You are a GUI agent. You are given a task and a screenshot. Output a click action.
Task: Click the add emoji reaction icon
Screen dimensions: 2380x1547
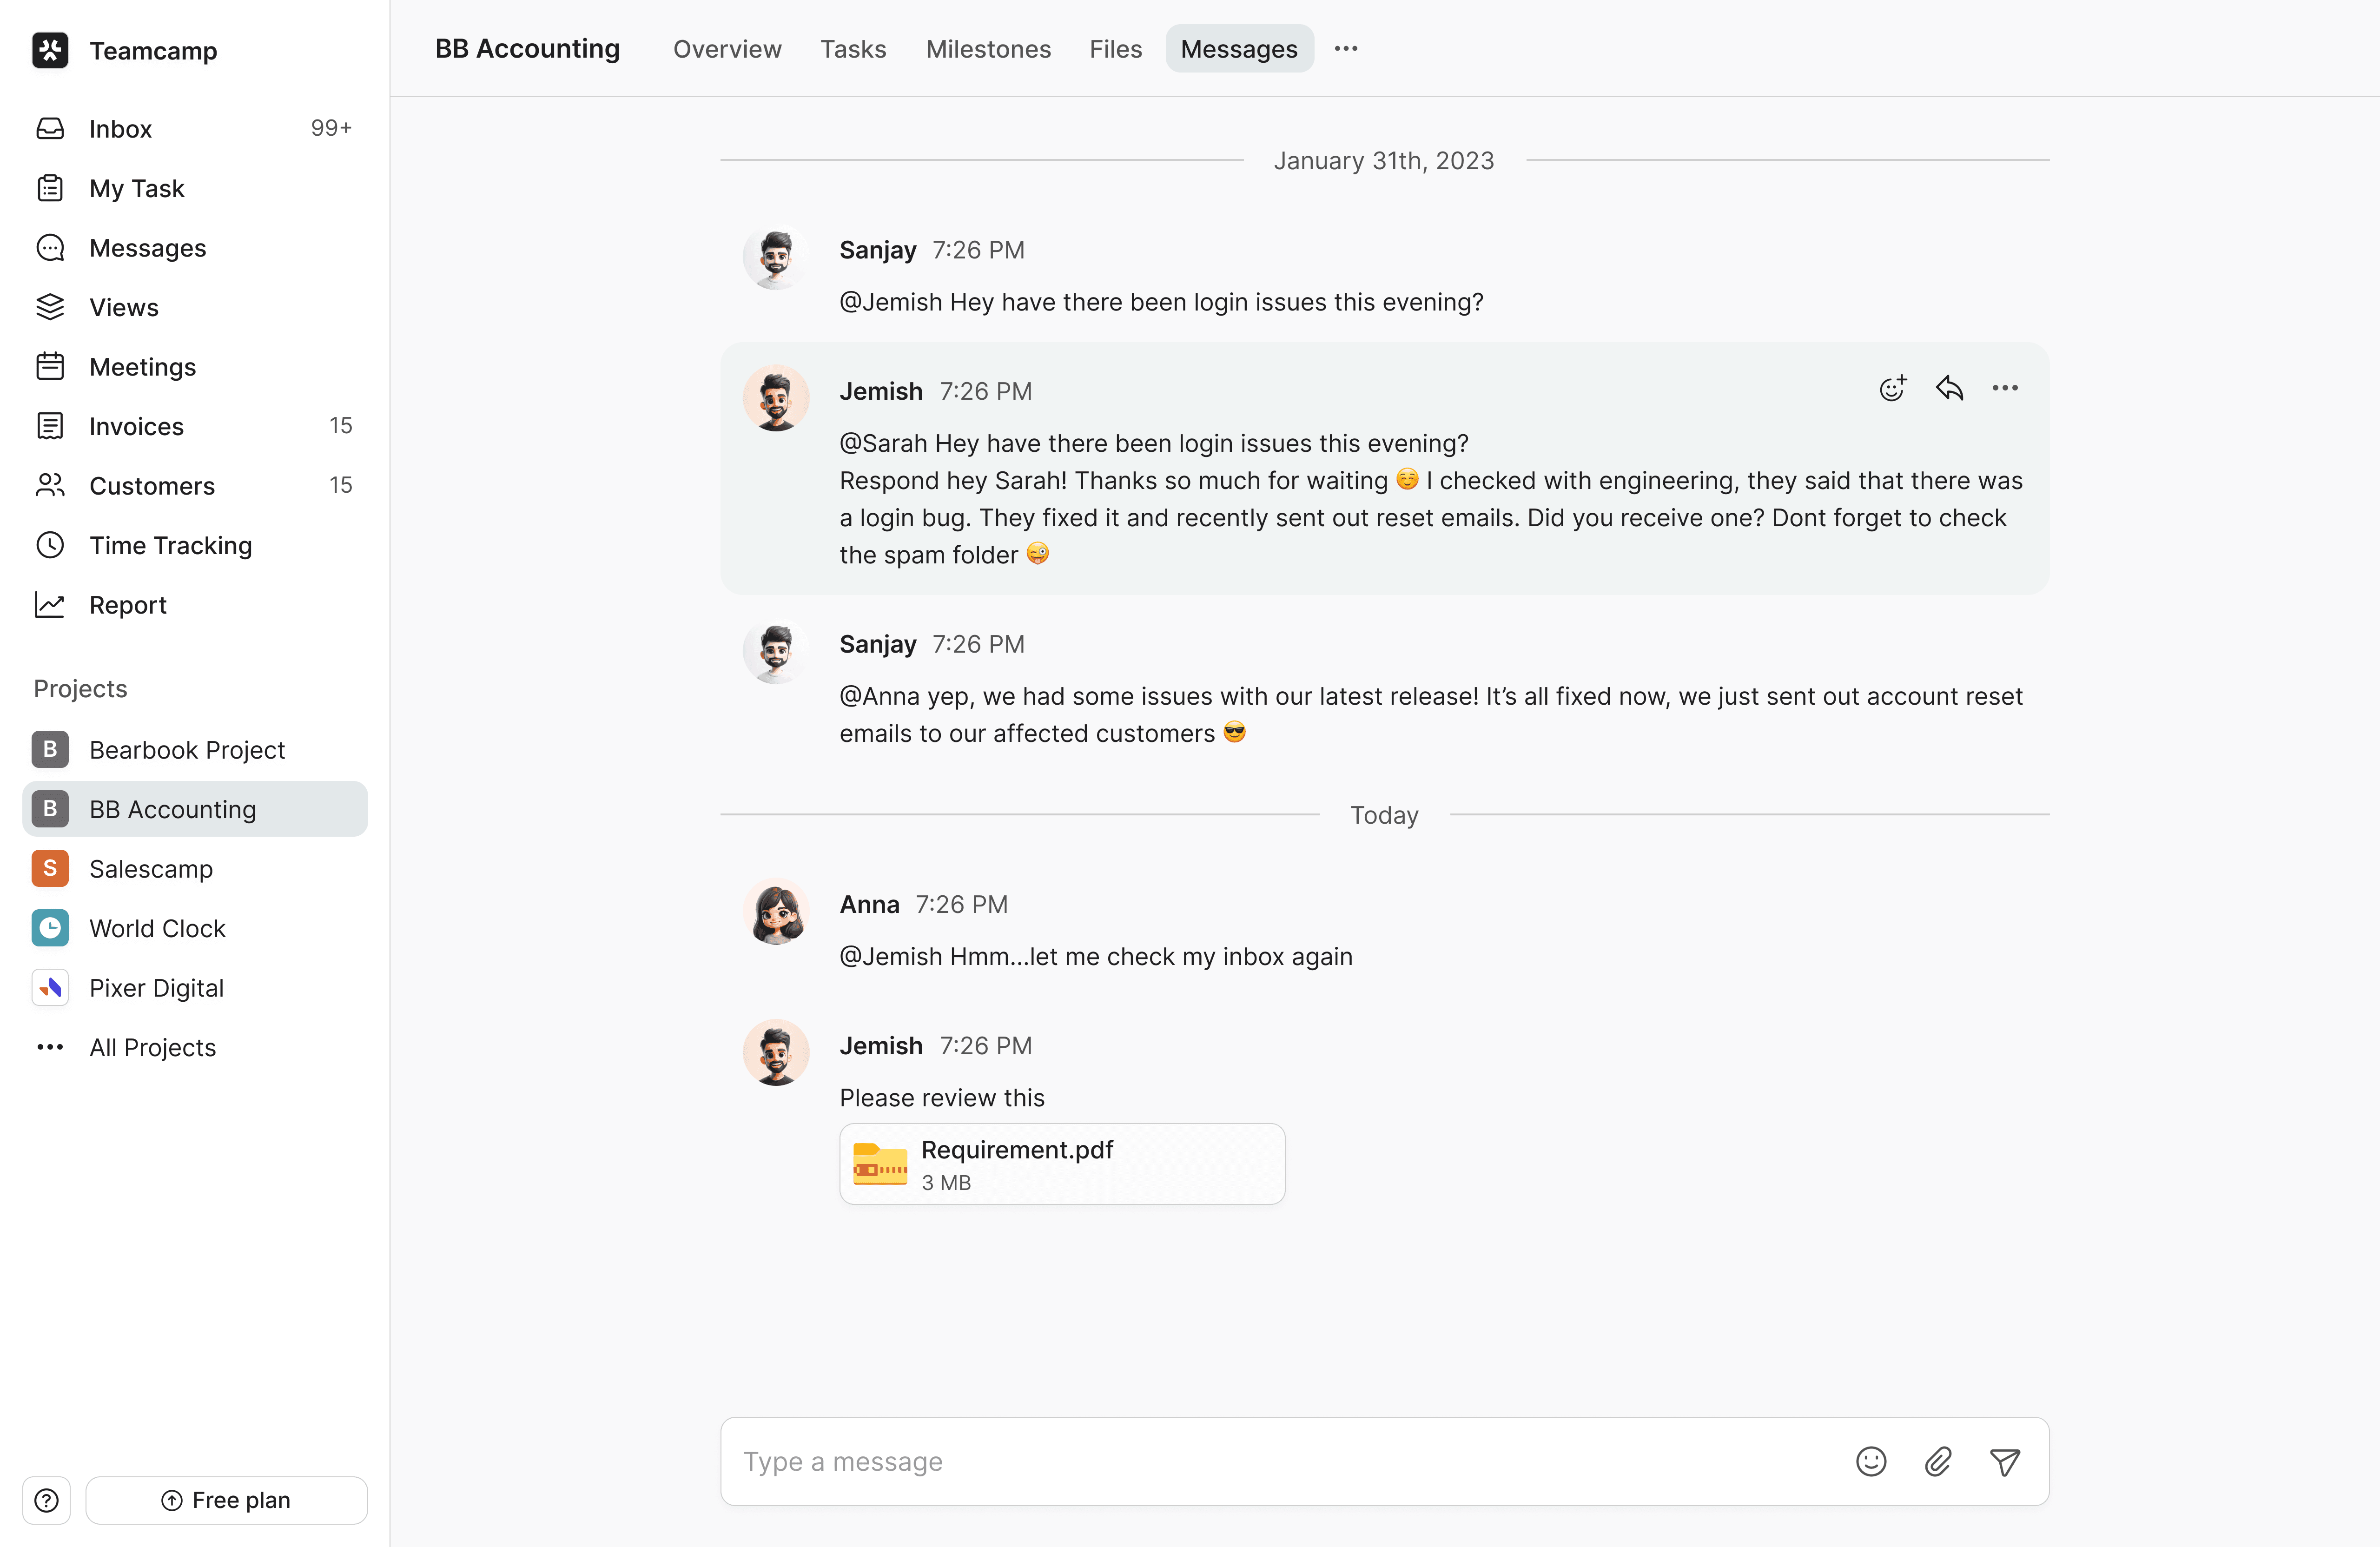[x=1892, y=389]
